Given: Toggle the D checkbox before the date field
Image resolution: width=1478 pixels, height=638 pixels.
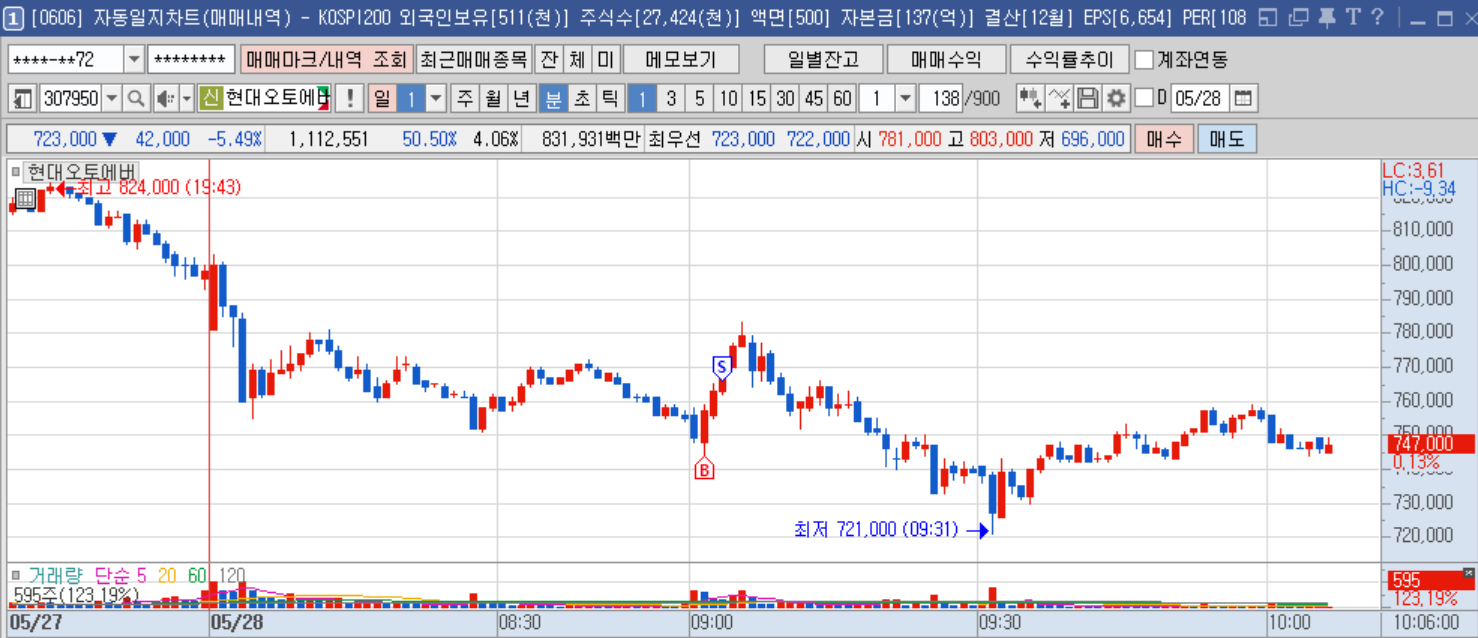Looking at the screenshot, I should 1145,98.
